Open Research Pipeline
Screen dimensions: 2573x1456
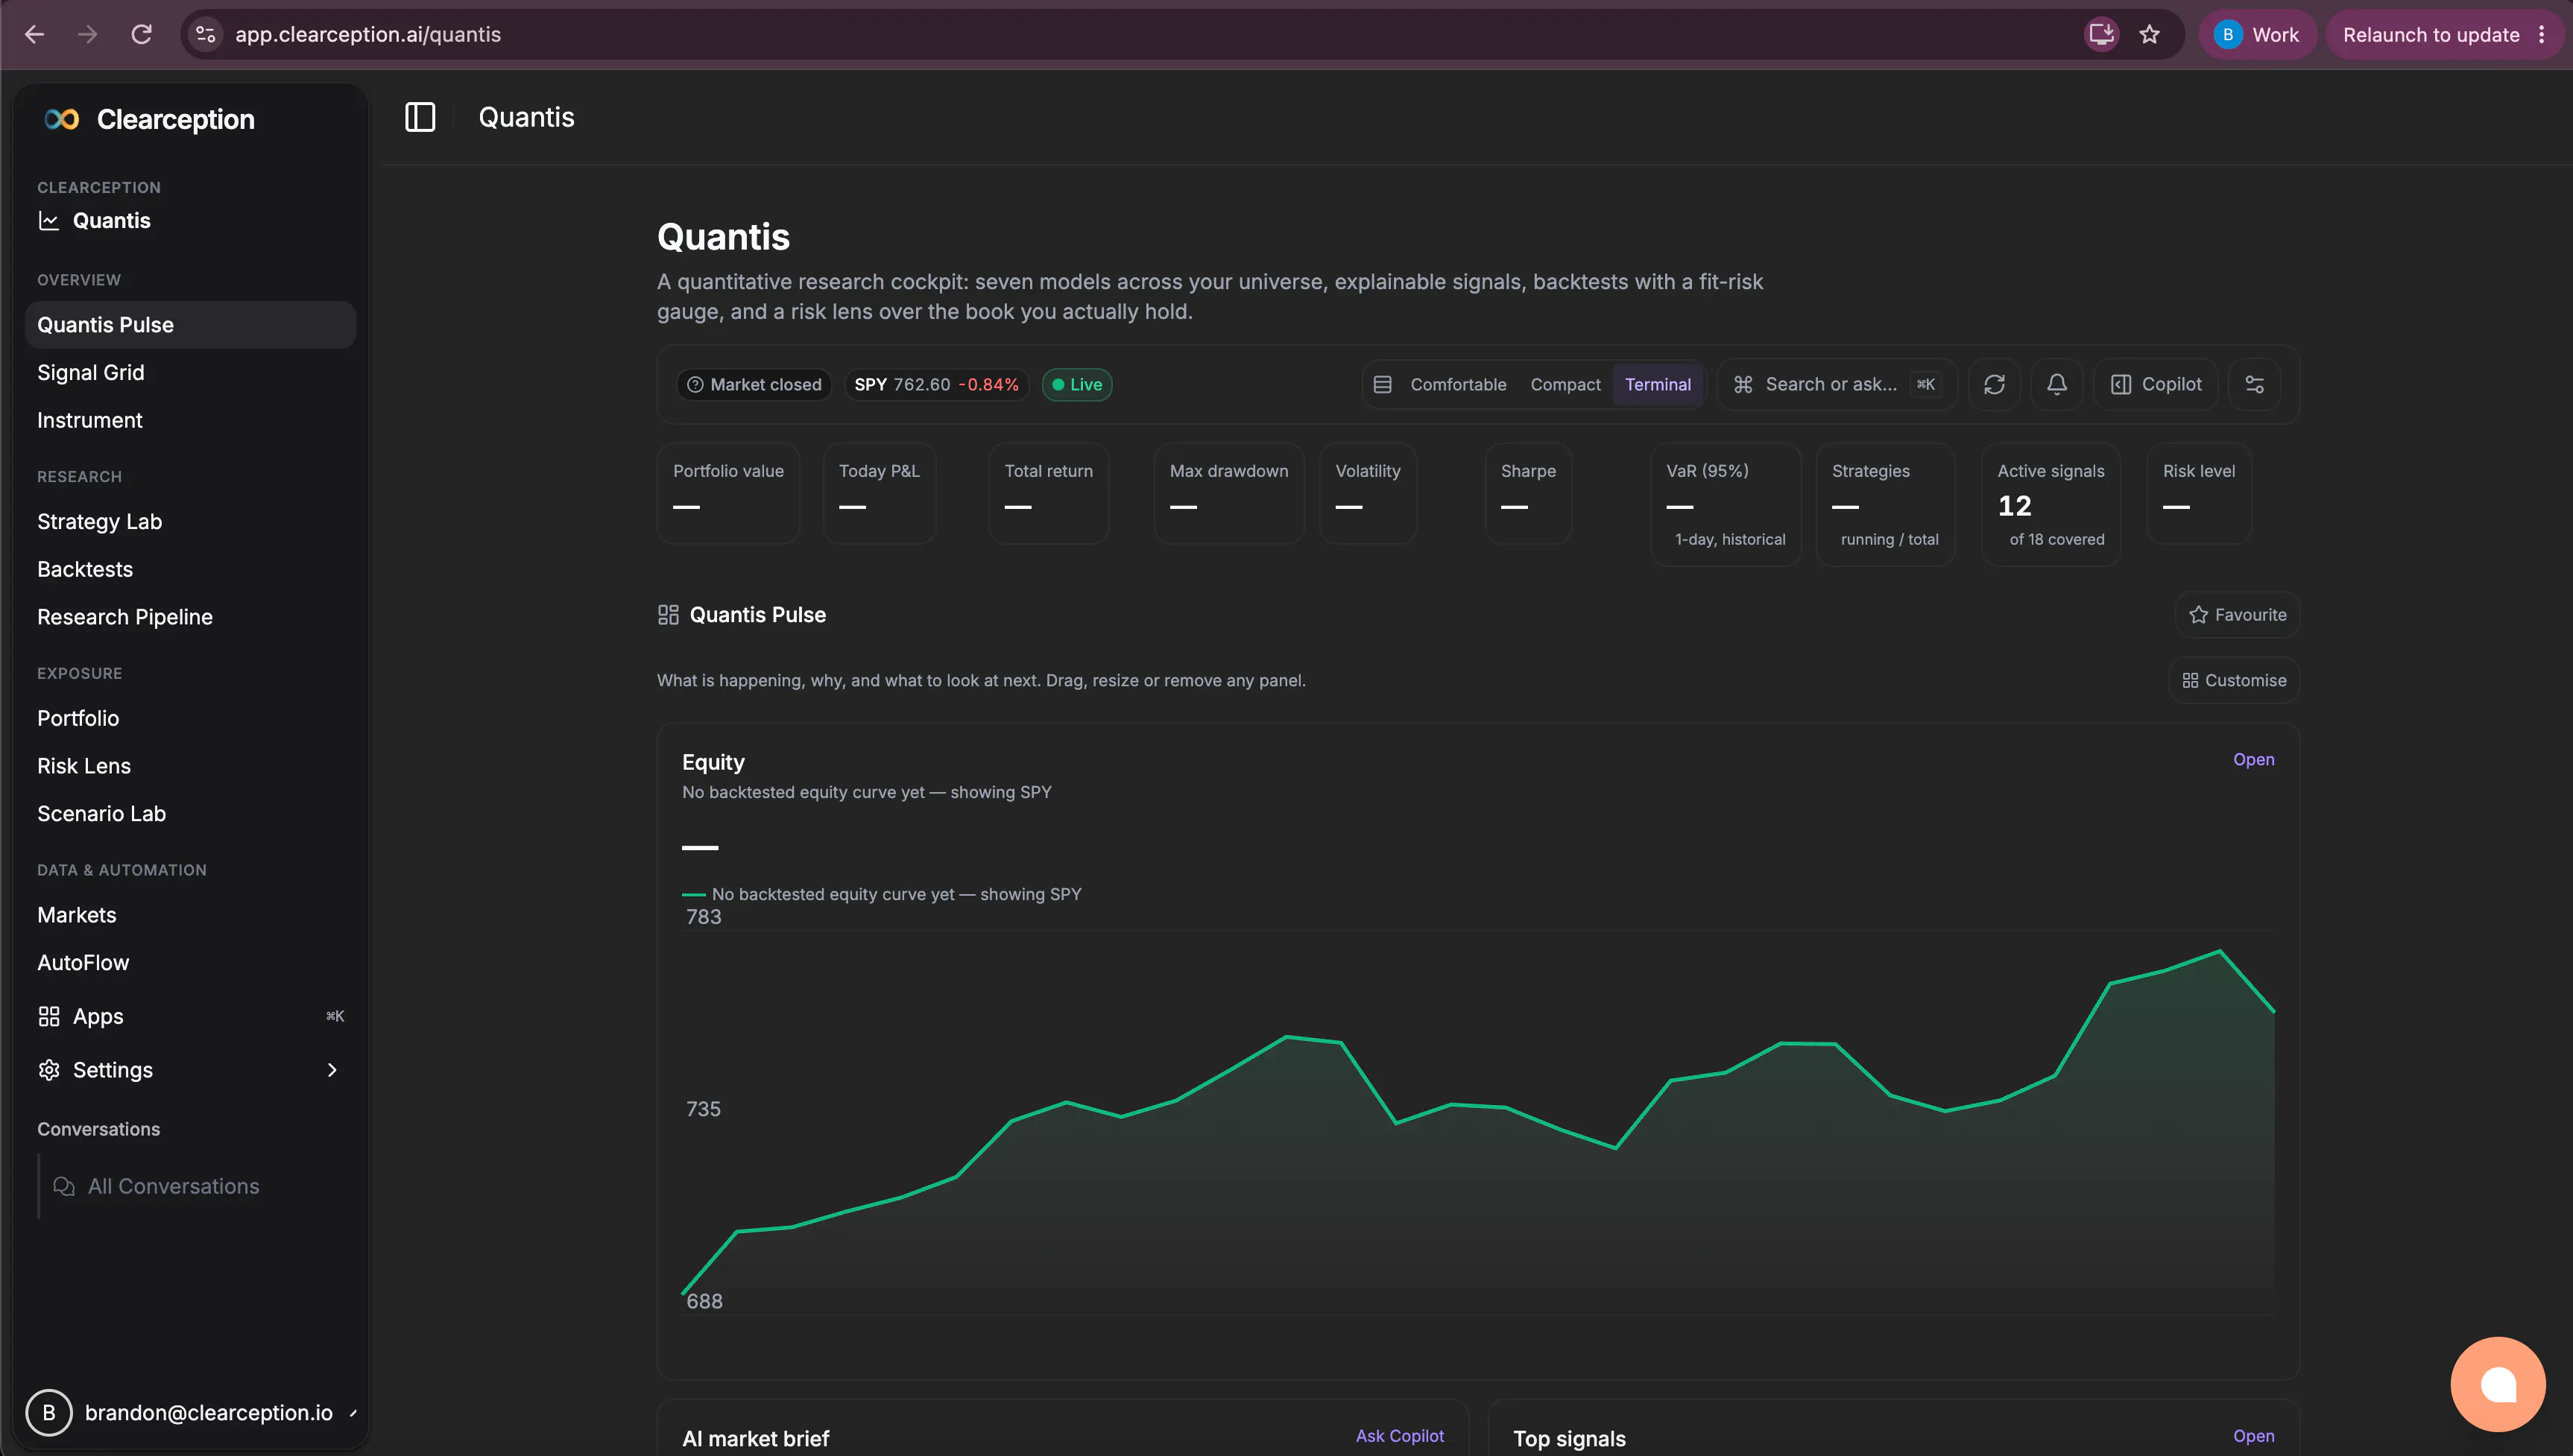click(x=190, y=617)
